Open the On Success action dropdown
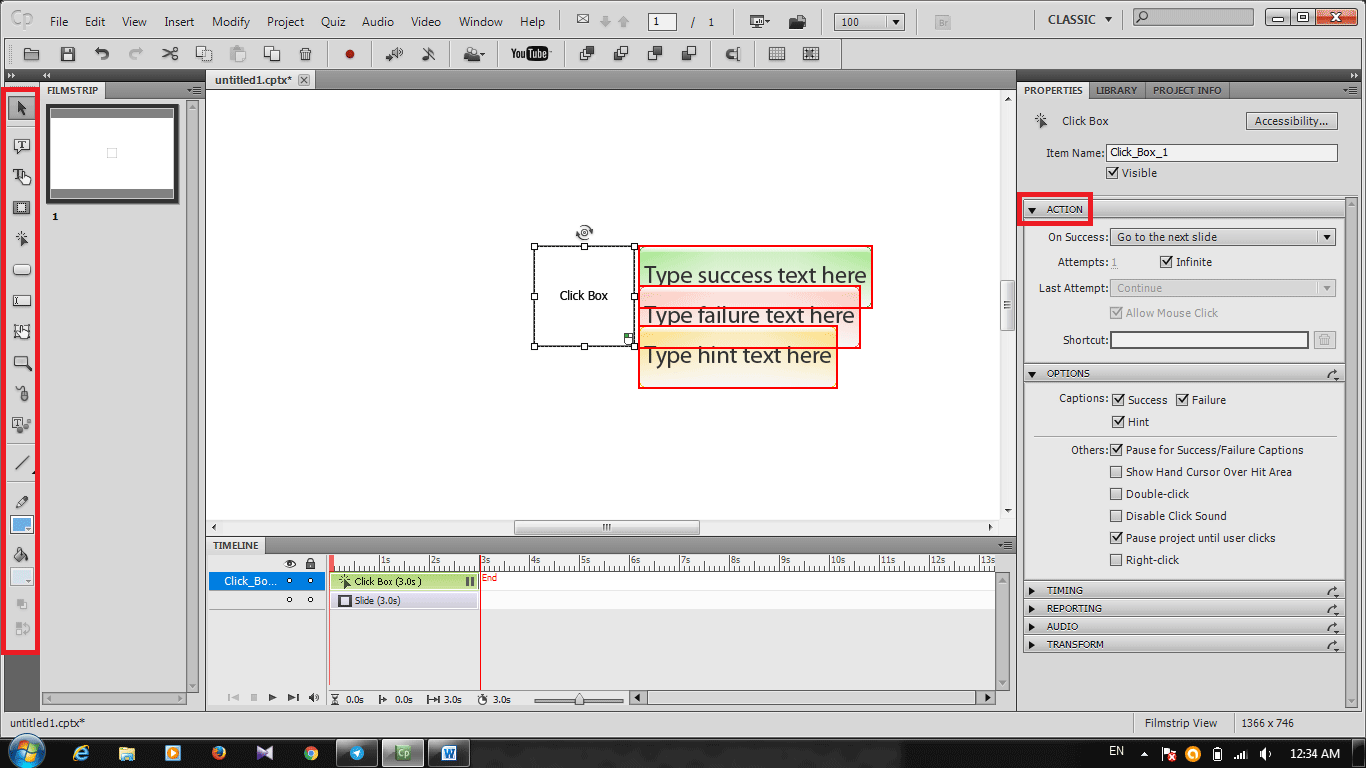Screen dimensions: 1366x768 (1222, 237)
